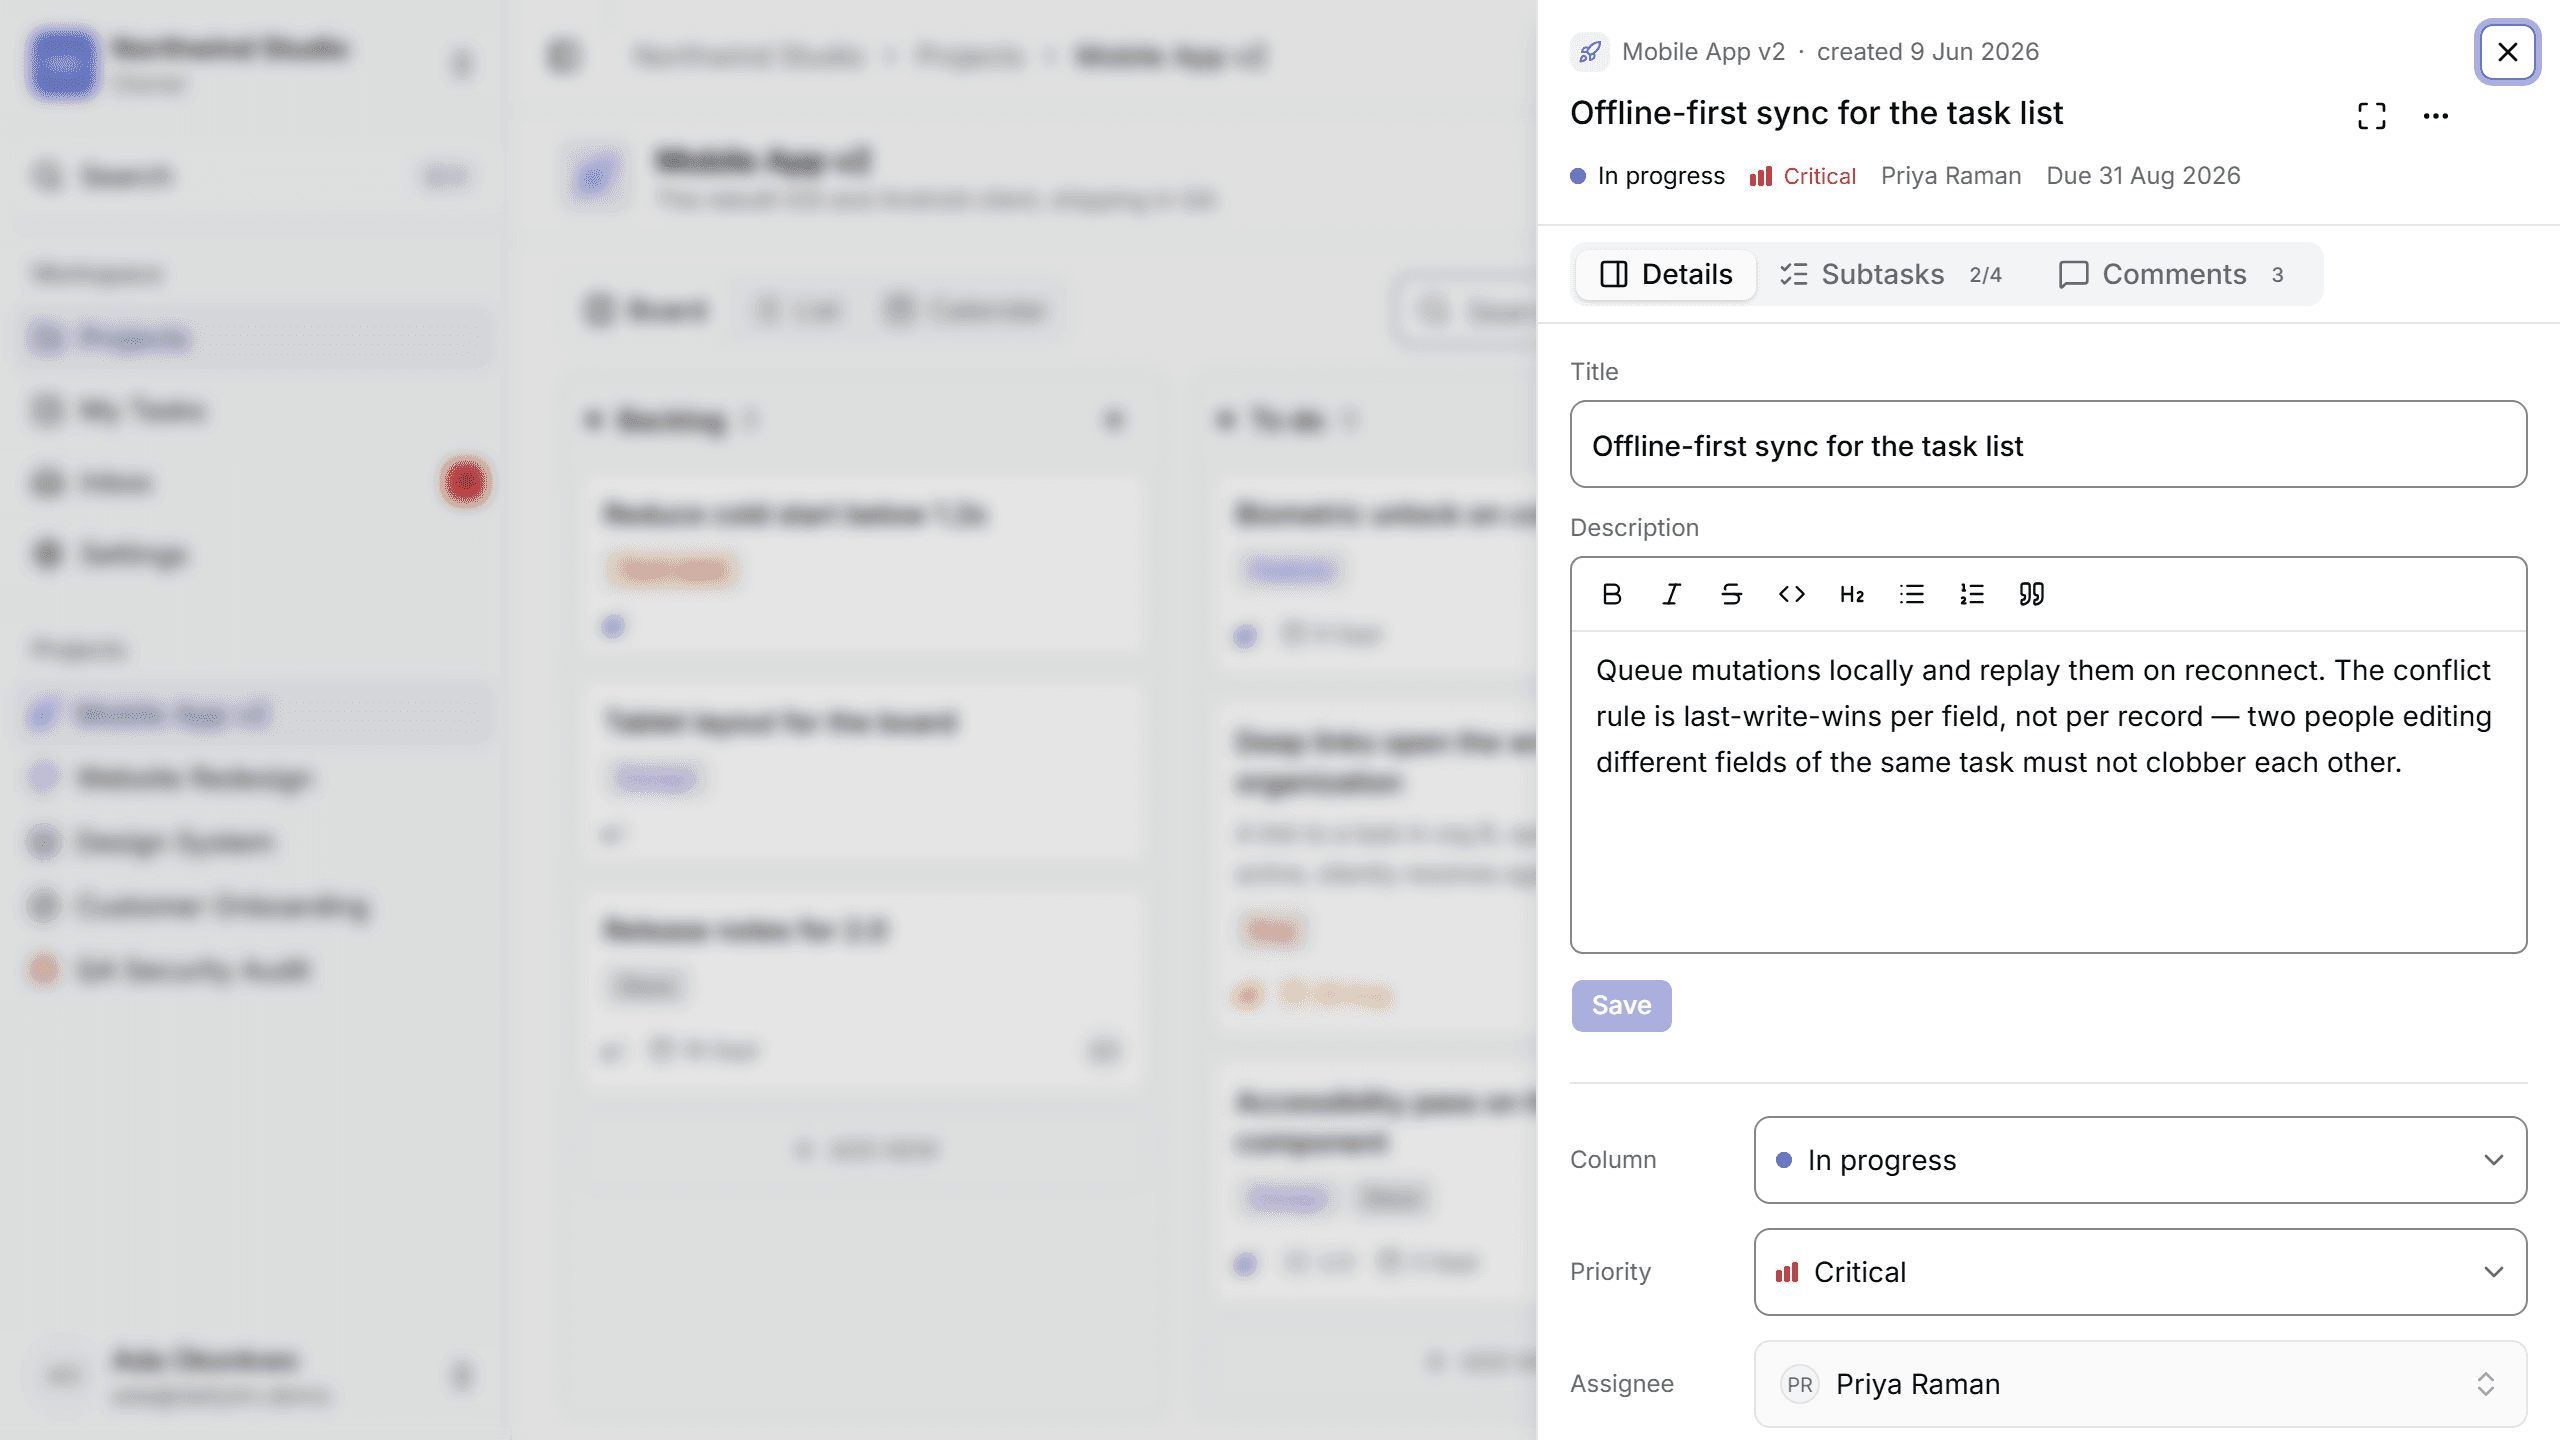
Task: Open the Assignee selector for Priya Raman
Action: pos(2140,1384)
